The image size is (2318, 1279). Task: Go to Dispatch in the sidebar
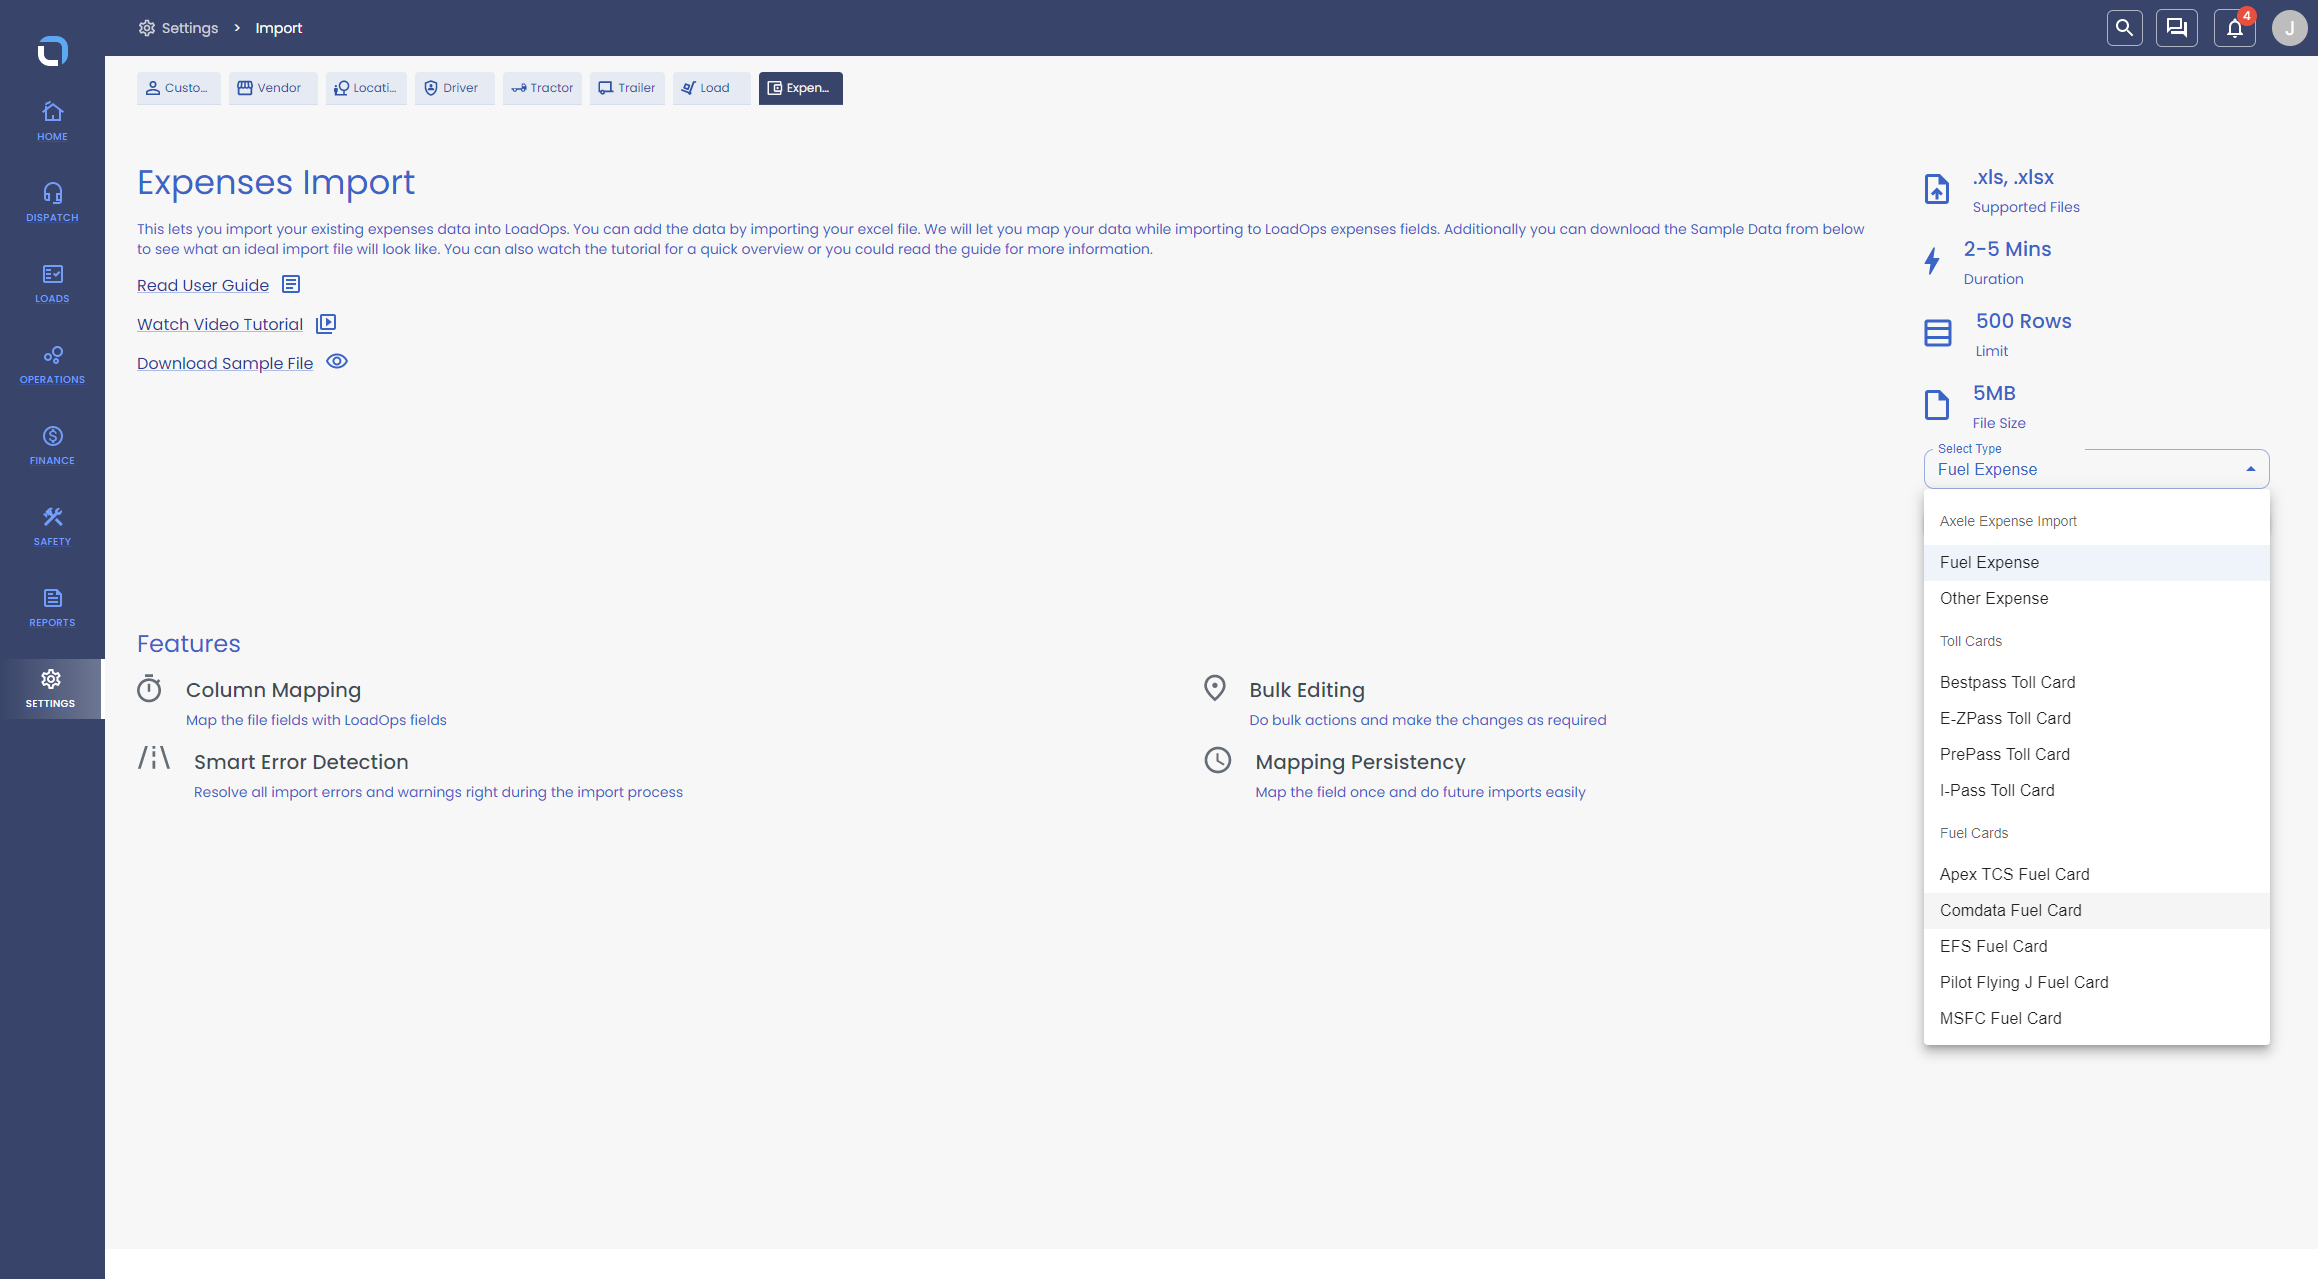coord(52,202)
